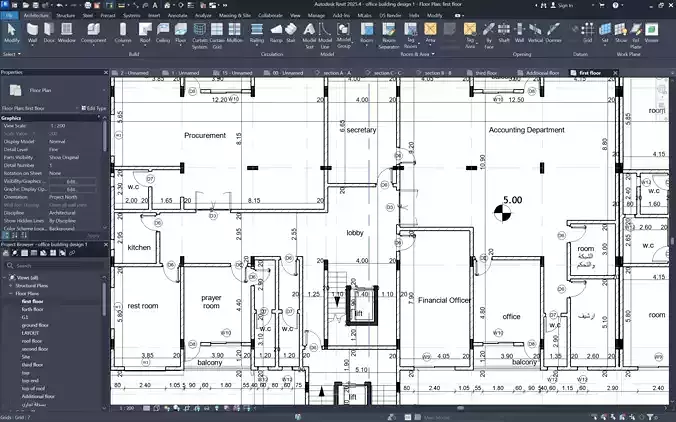676x422 pixels.
Task: Open the Set work plane dropdown arrow
Action: 605,45
